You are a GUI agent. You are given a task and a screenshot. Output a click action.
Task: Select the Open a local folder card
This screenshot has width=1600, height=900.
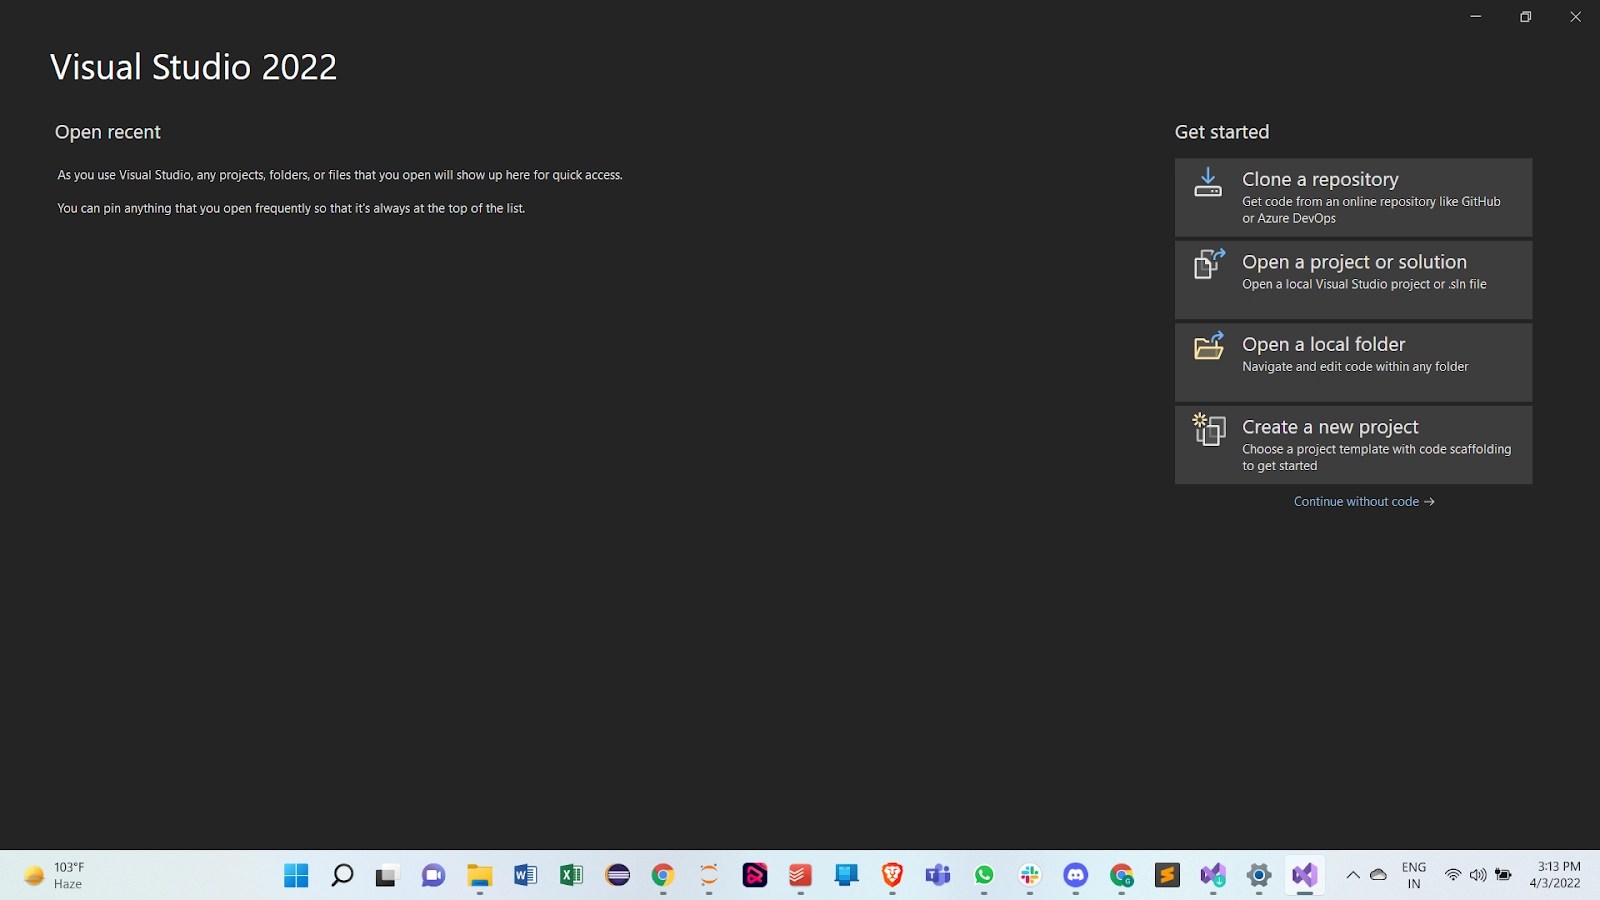tap(1353, 362)
